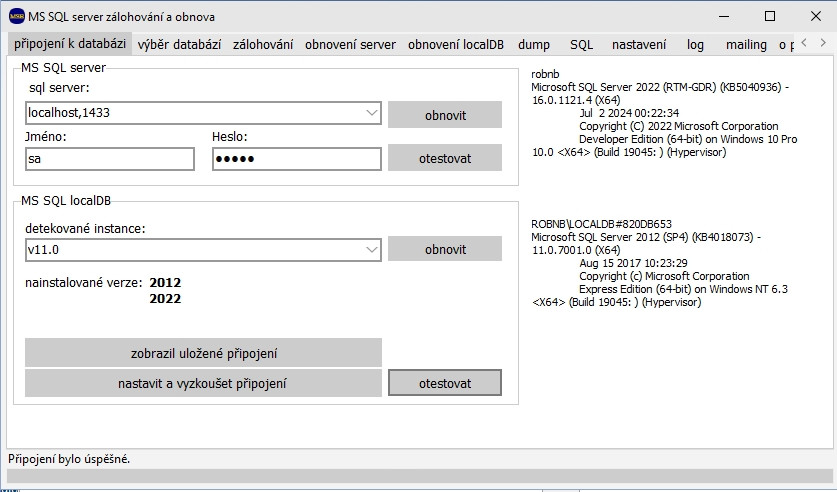Viewport: 837px width, 492px height.
Task: Go to the obnovení localDB tab
Action: click(456, 45)
